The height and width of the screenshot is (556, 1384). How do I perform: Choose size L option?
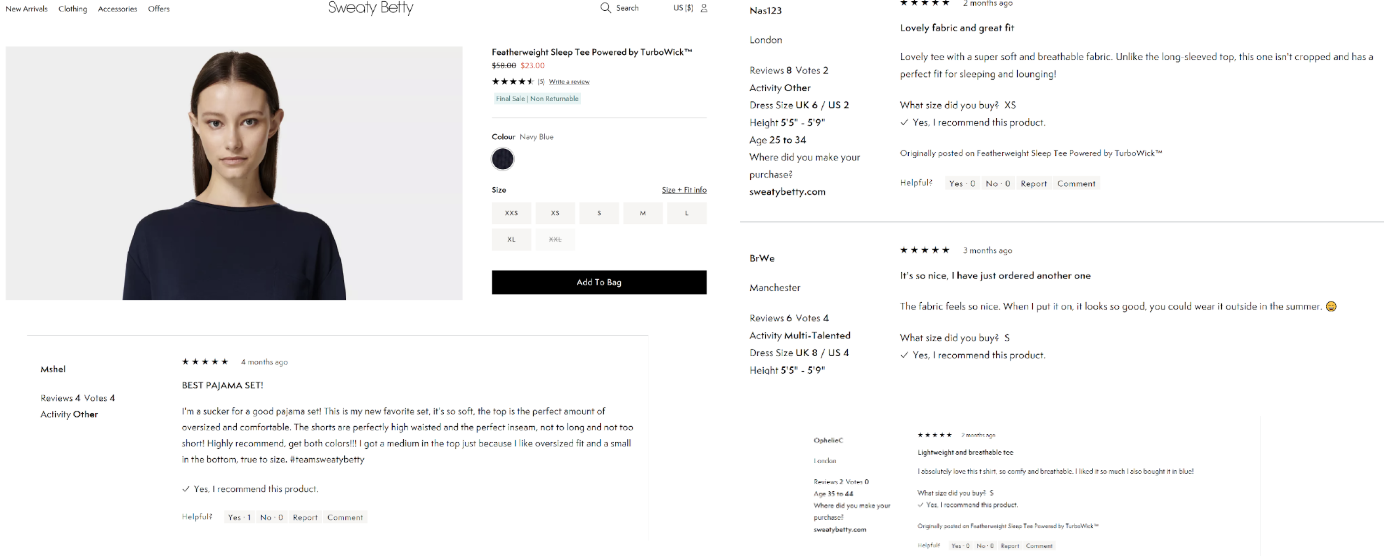(686, 213)
